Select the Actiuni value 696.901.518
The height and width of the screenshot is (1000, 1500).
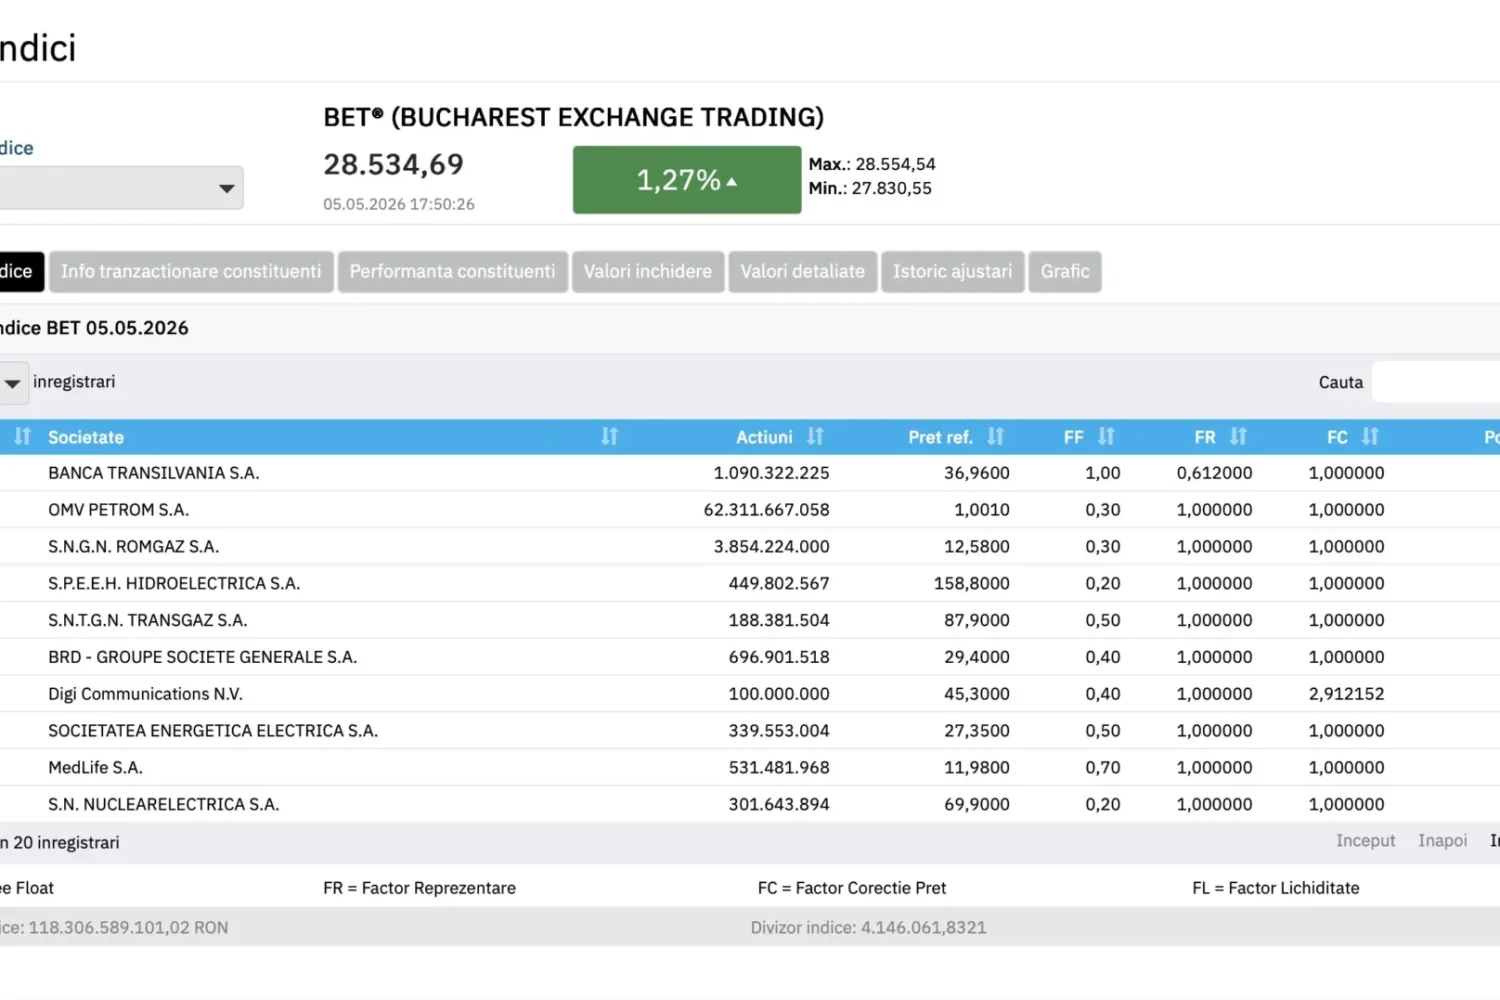pos(779,658)
